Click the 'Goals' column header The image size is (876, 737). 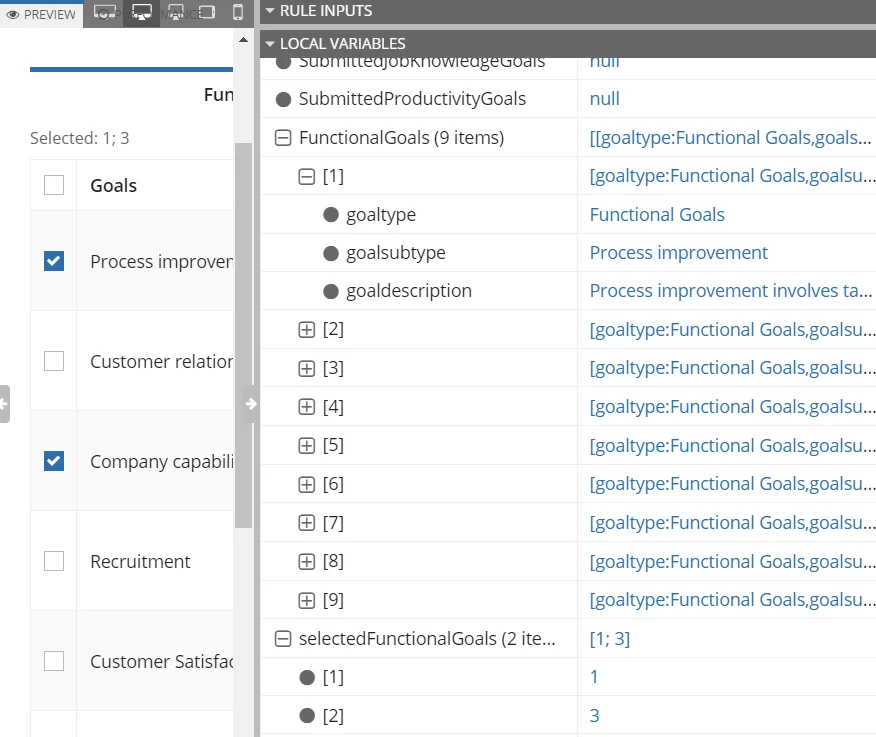tap(113, 186)
